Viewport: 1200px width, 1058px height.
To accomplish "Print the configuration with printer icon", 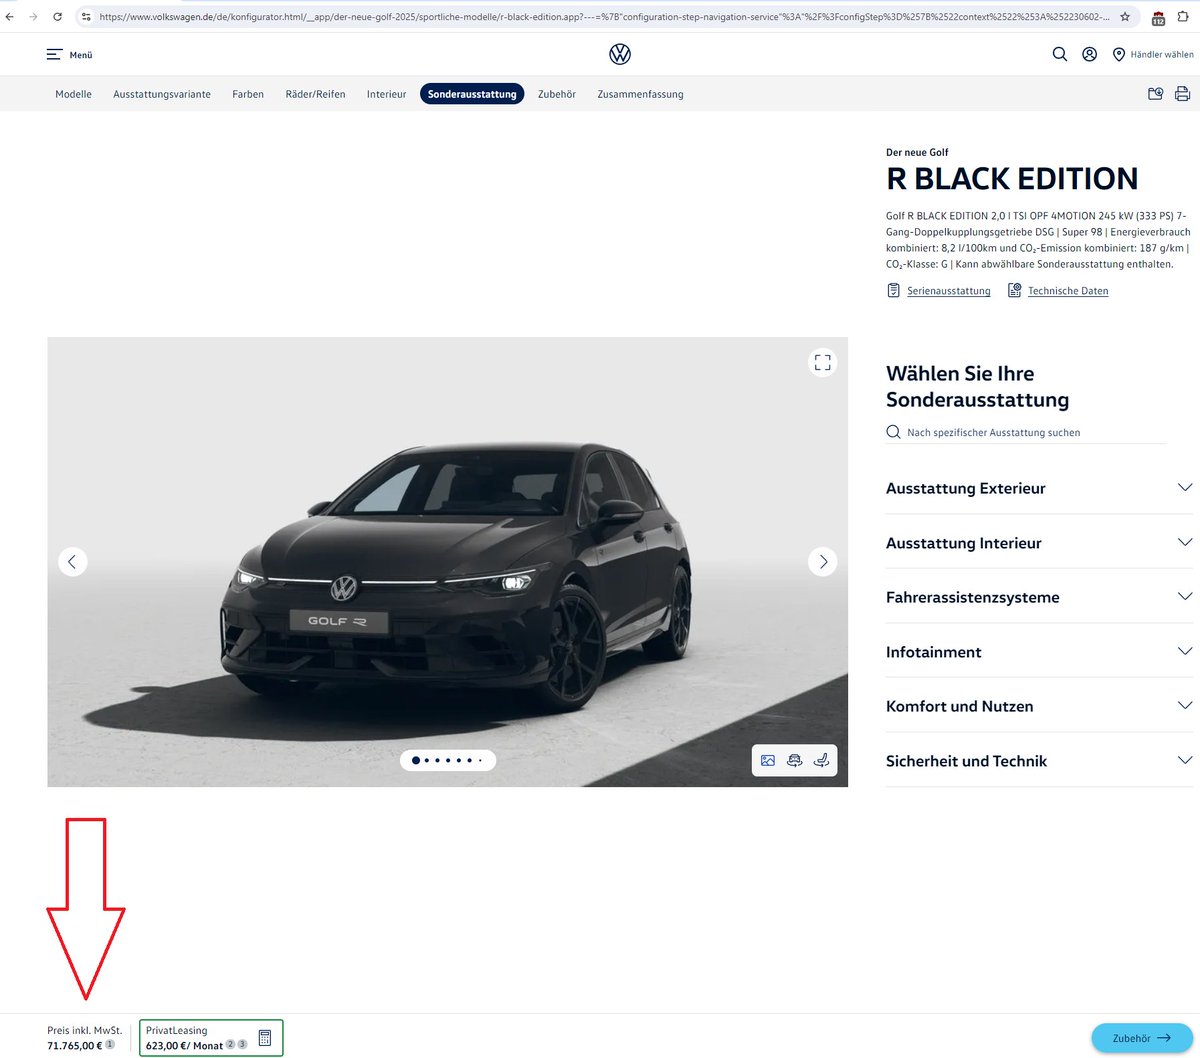I will [1182, 94].
